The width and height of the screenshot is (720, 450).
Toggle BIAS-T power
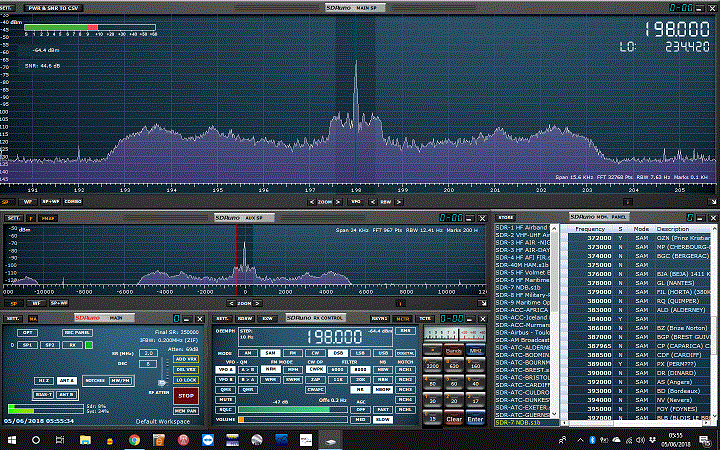(44, 394)
